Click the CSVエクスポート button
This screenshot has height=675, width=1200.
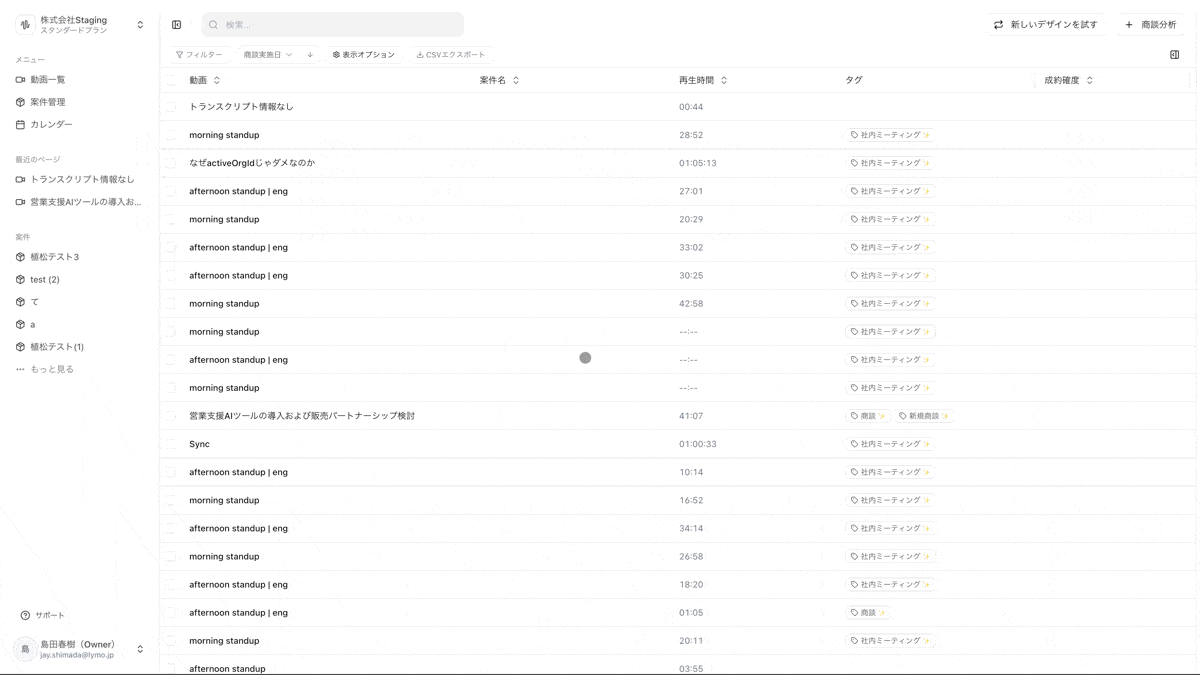(450, 55)
